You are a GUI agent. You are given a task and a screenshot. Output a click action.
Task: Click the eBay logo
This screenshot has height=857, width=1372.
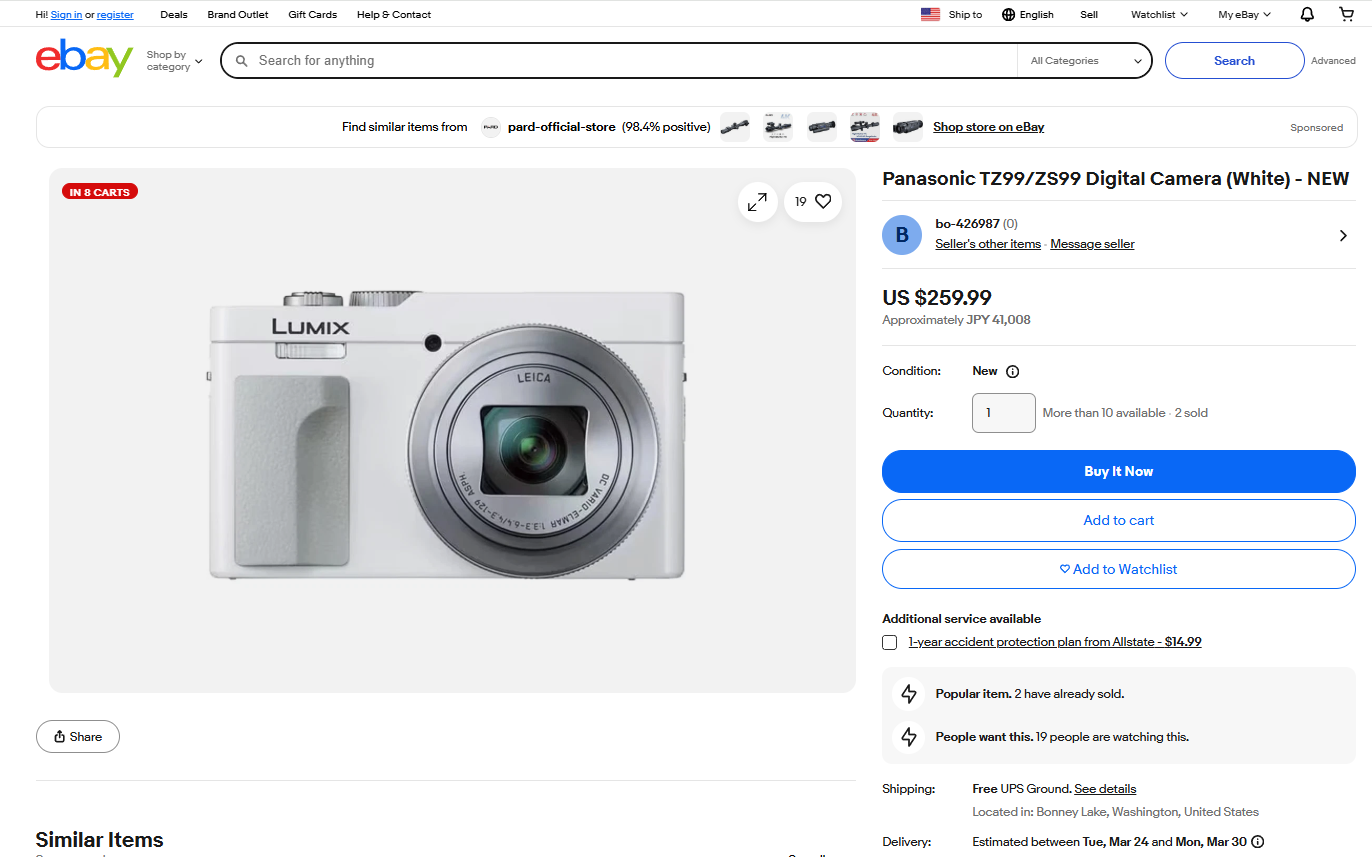tap(84, 60)
